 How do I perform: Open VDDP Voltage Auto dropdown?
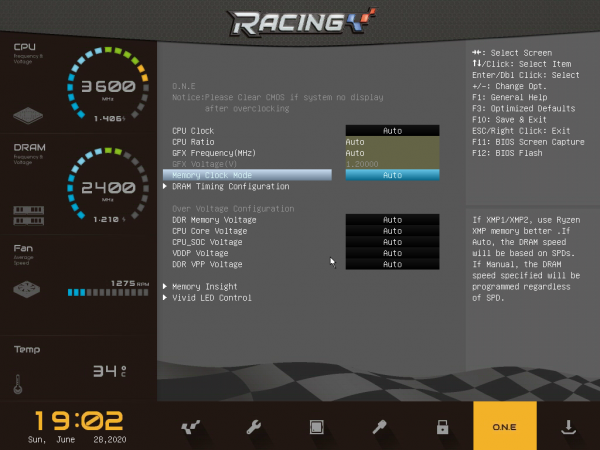tap(392, 253)
